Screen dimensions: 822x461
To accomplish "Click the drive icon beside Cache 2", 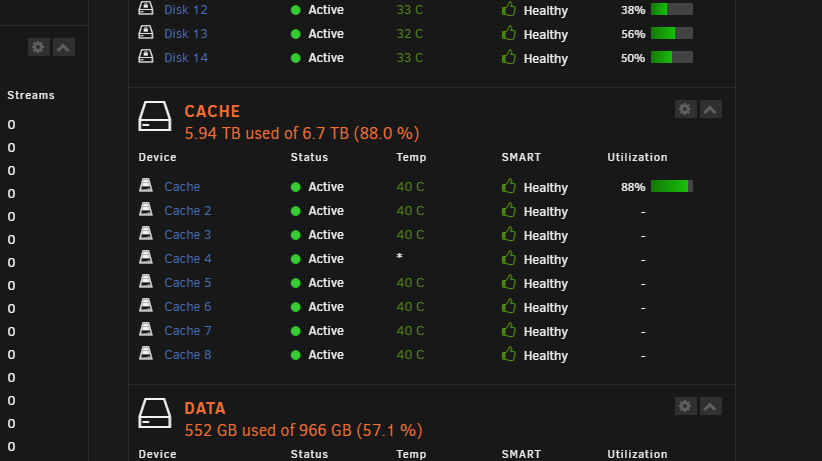I will point(146,209).
